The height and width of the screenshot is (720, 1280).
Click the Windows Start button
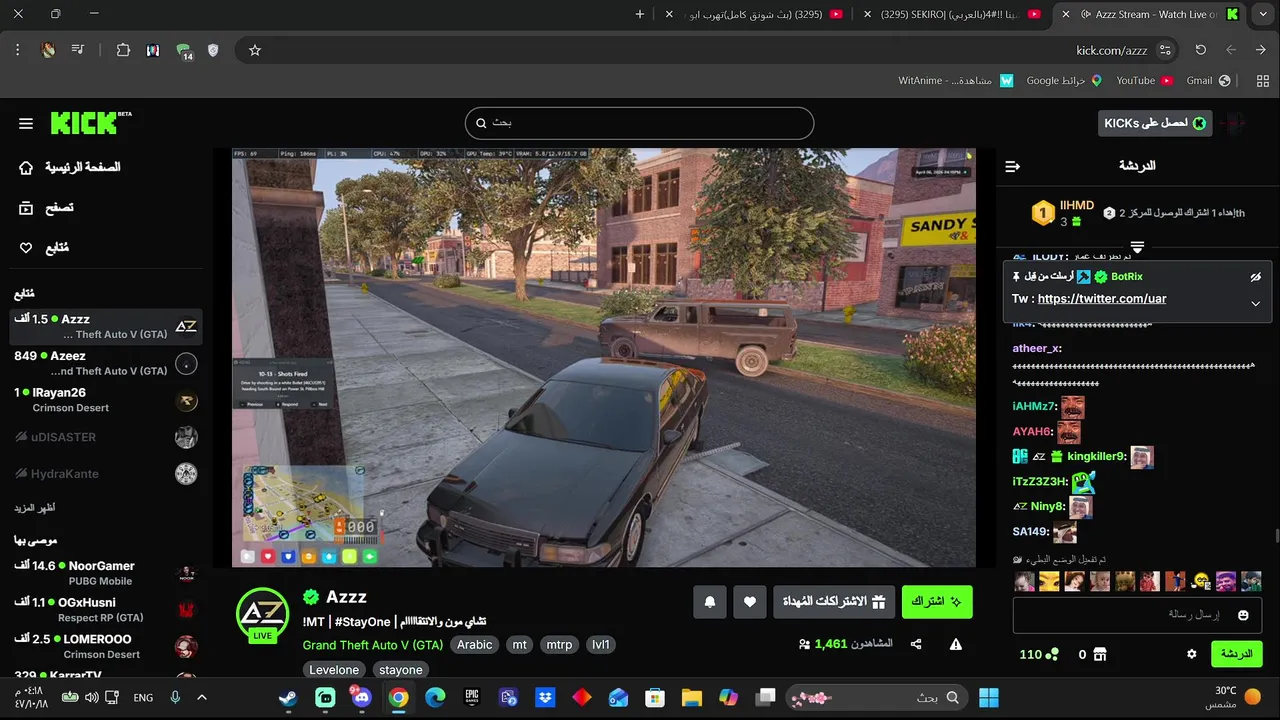[988, 698]
